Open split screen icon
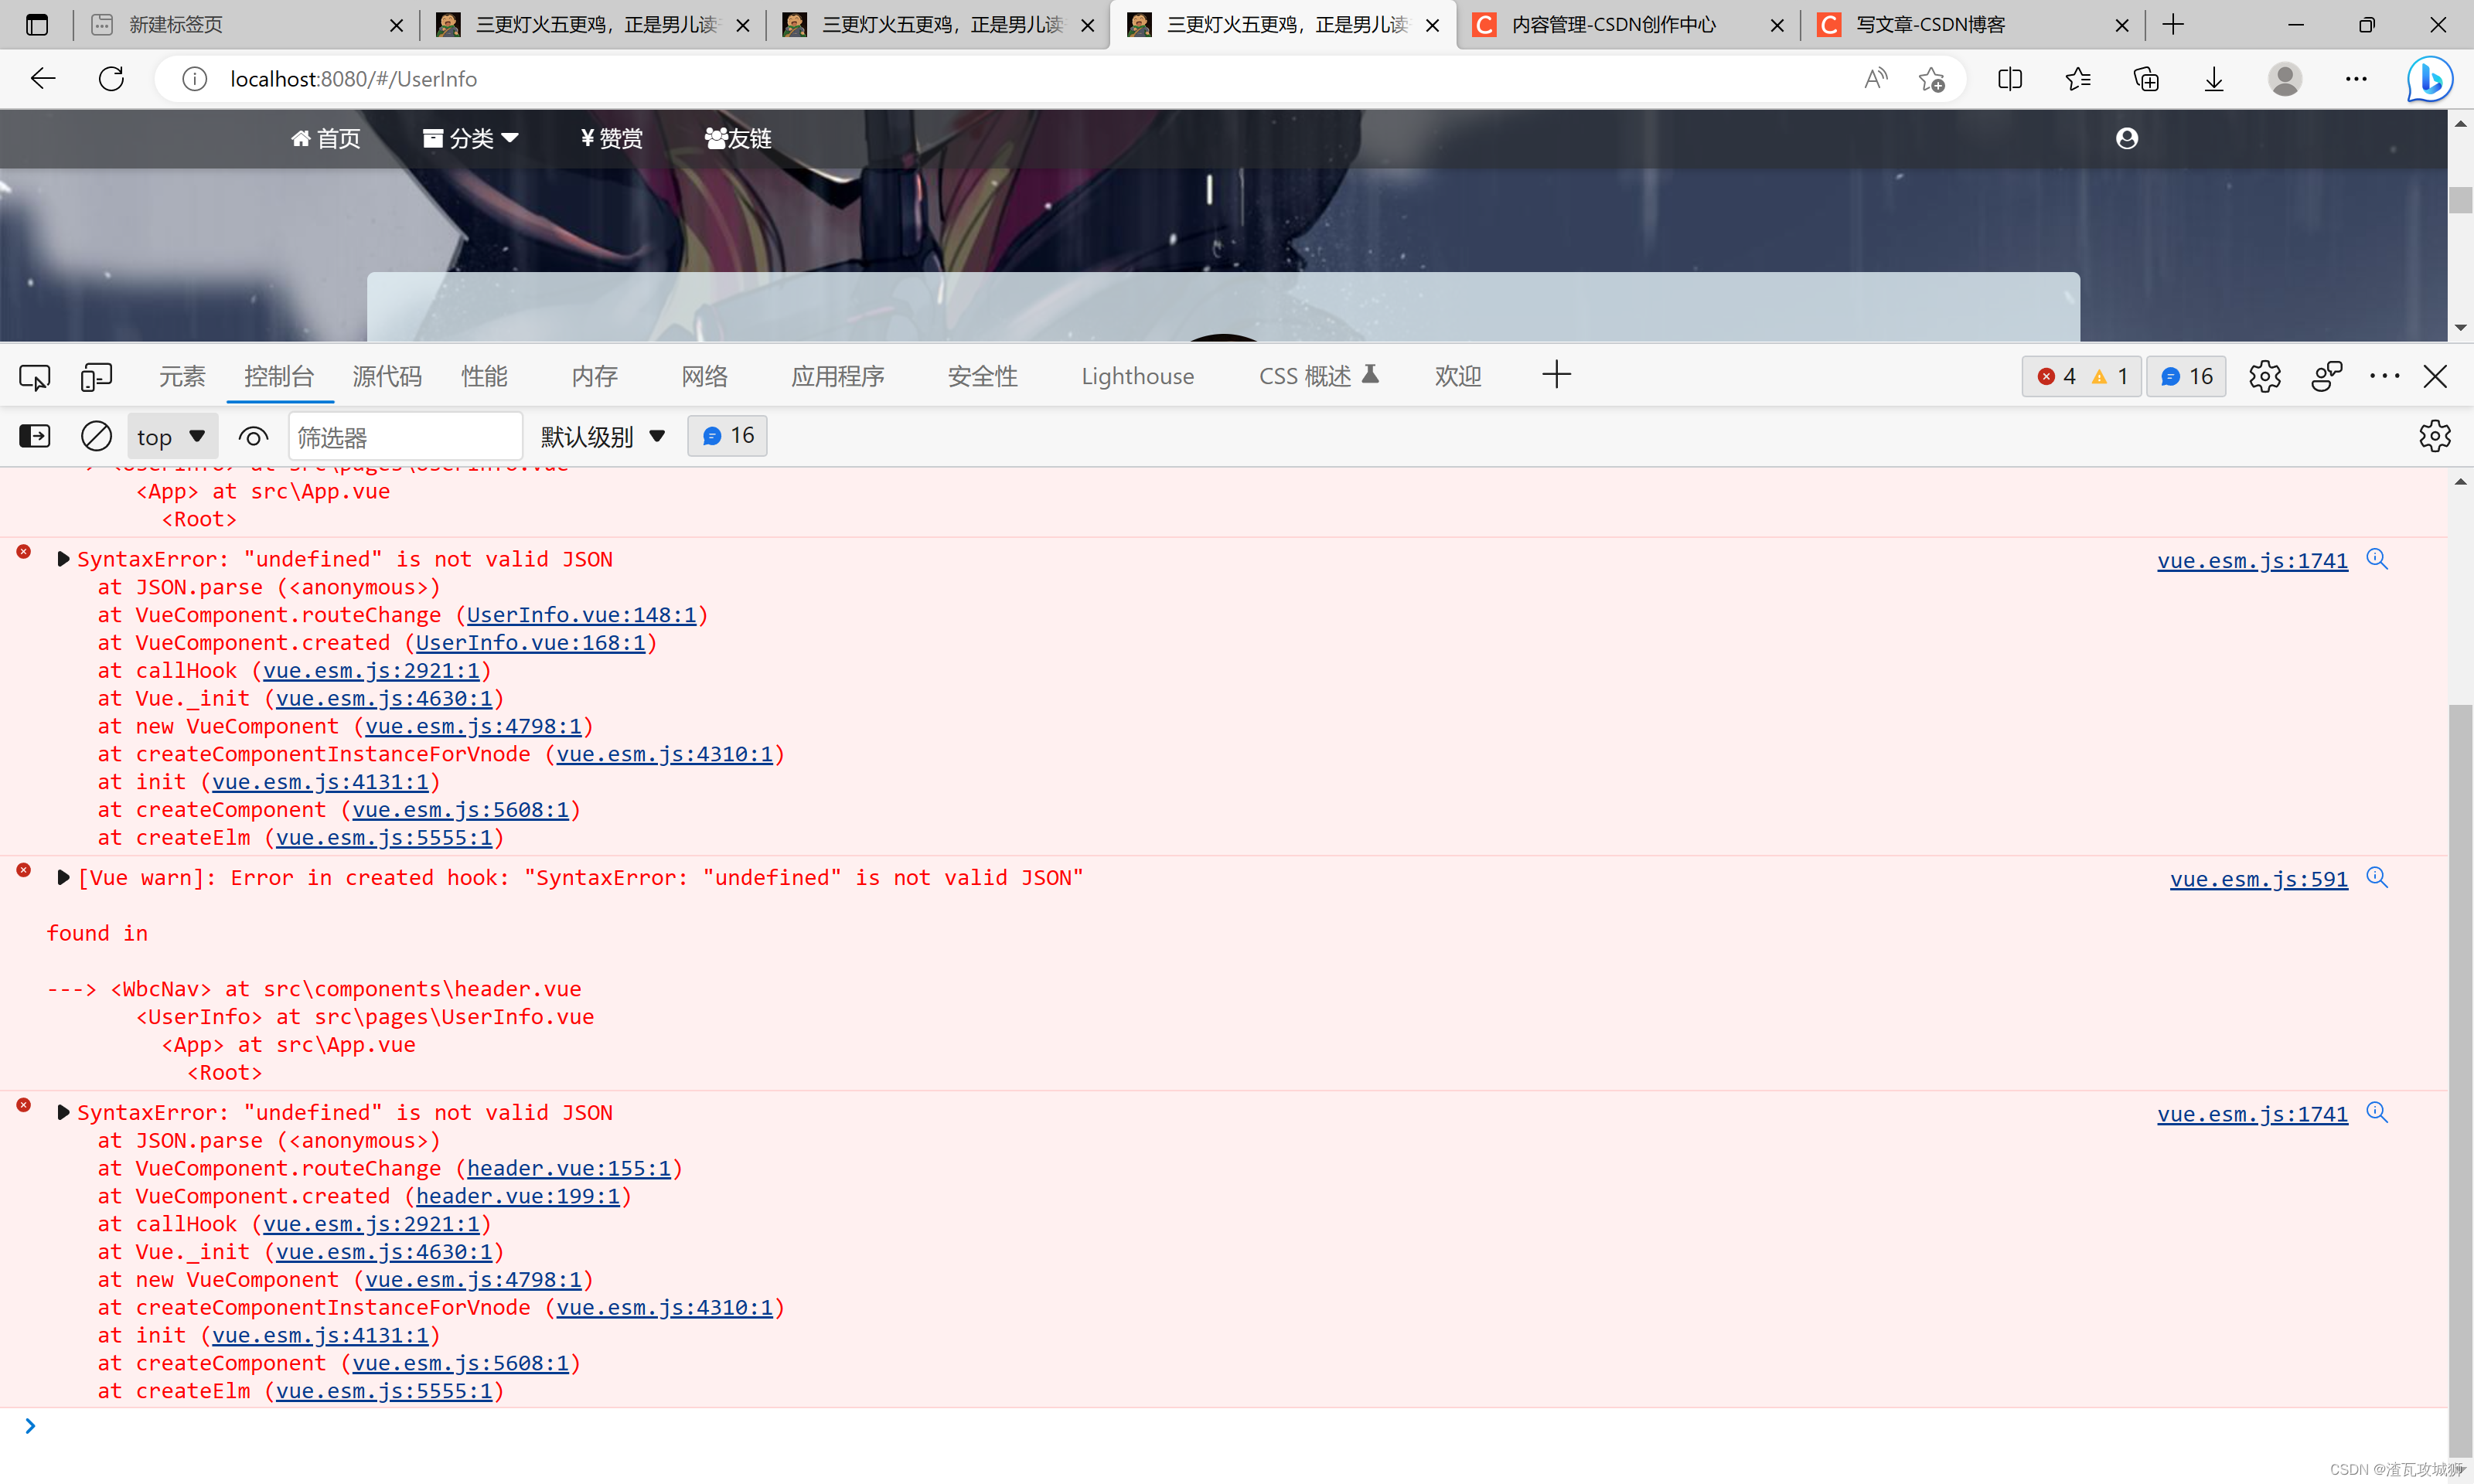 pos(2009,78)
